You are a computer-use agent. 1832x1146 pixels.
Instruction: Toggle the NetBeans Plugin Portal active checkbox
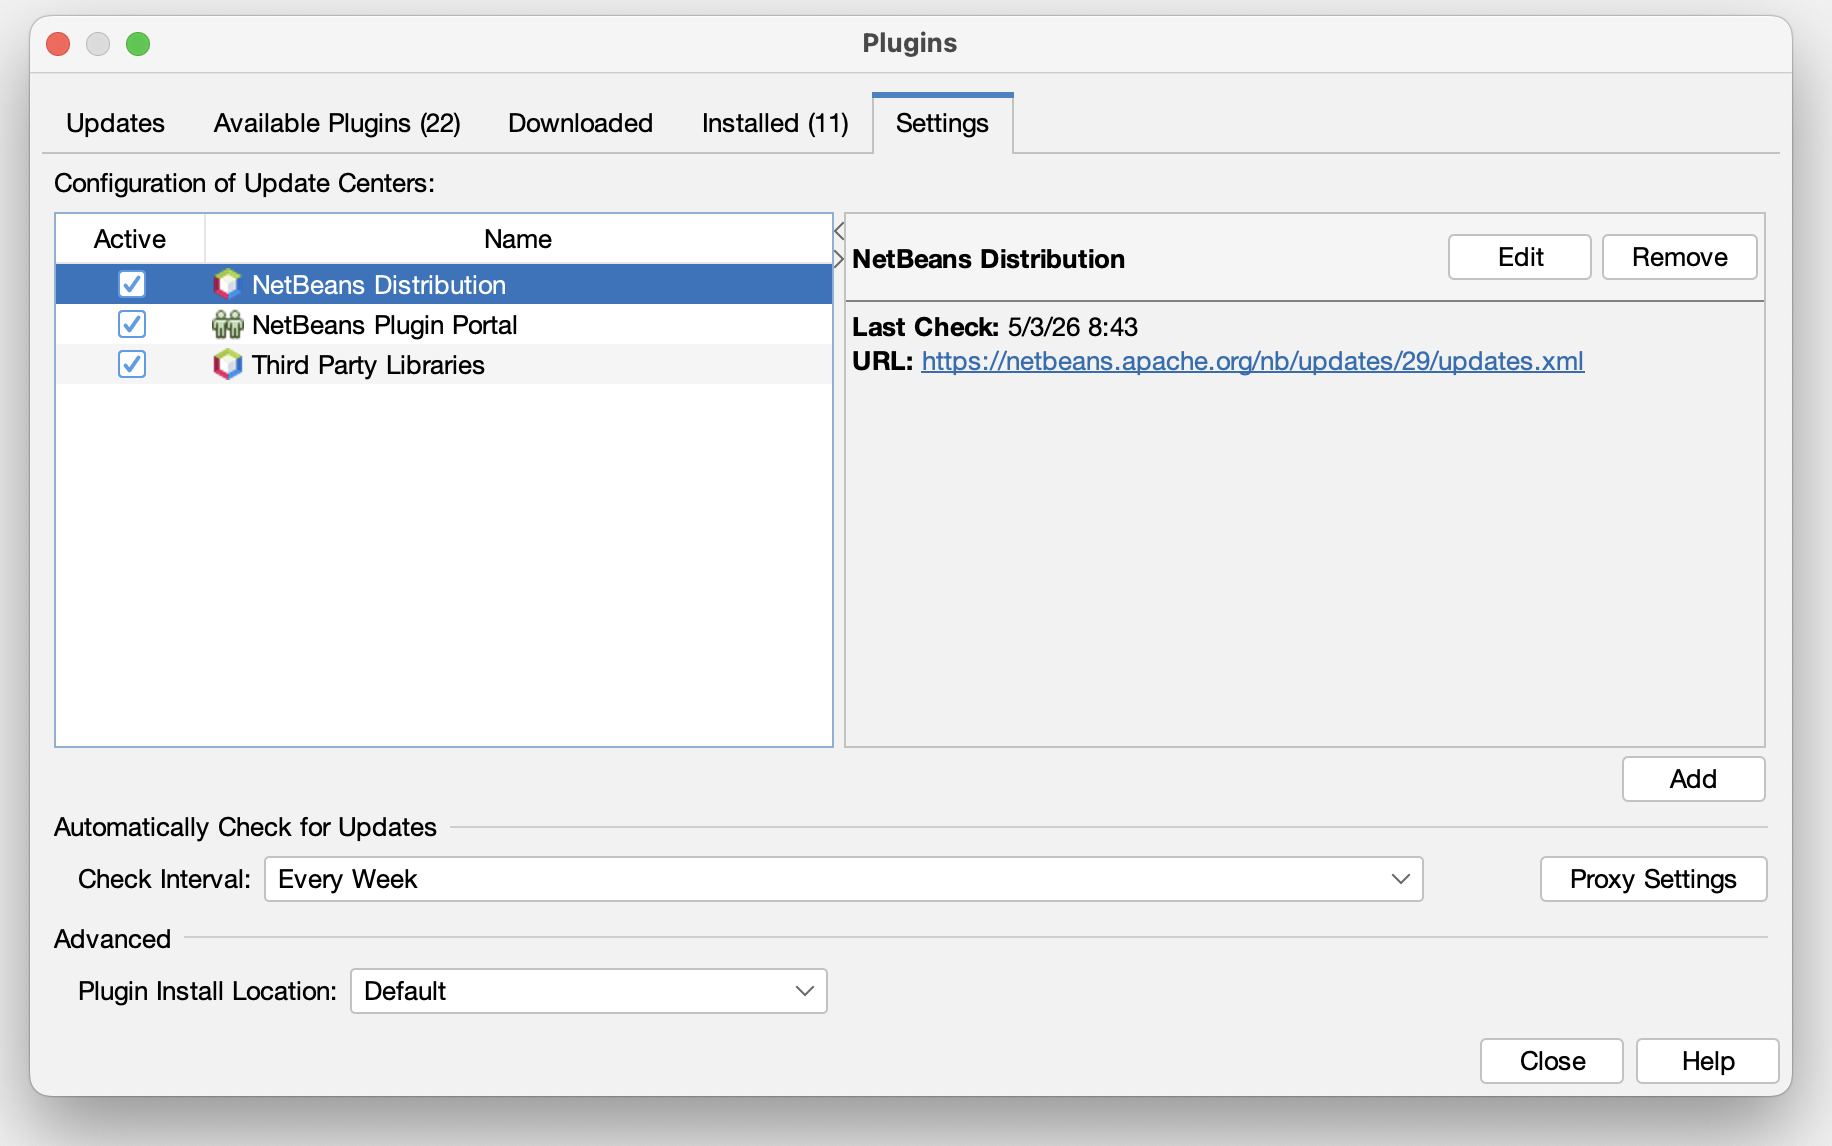[132, 324]
